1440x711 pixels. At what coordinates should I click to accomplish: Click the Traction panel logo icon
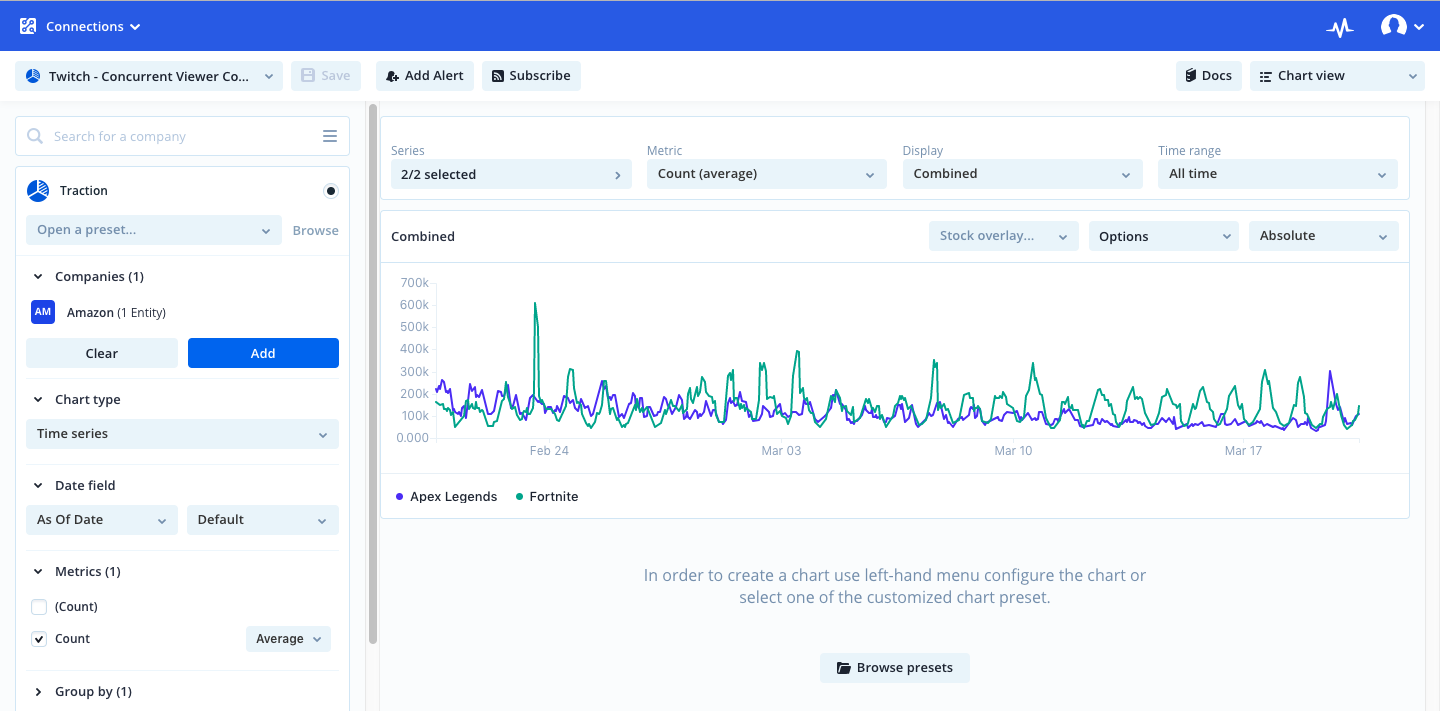point(38,190)
